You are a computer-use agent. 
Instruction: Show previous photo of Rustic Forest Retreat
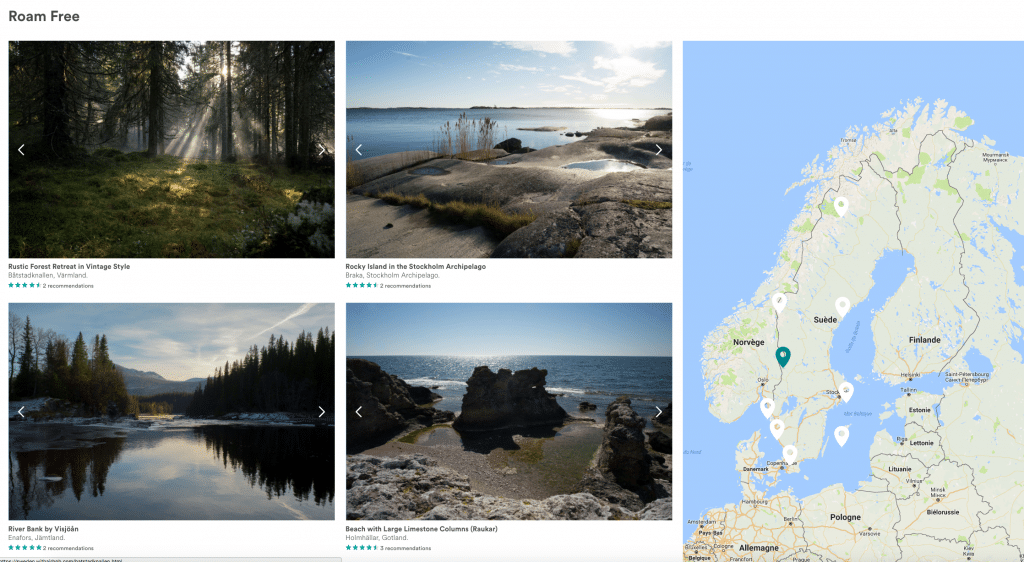click(x=21, y=150)
